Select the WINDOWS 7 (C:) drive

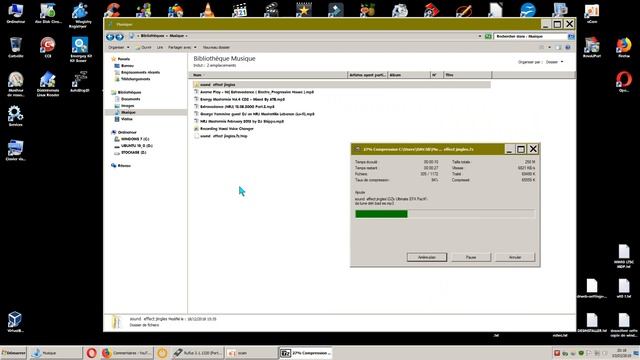pyautogui.click(x=135, y=139)
